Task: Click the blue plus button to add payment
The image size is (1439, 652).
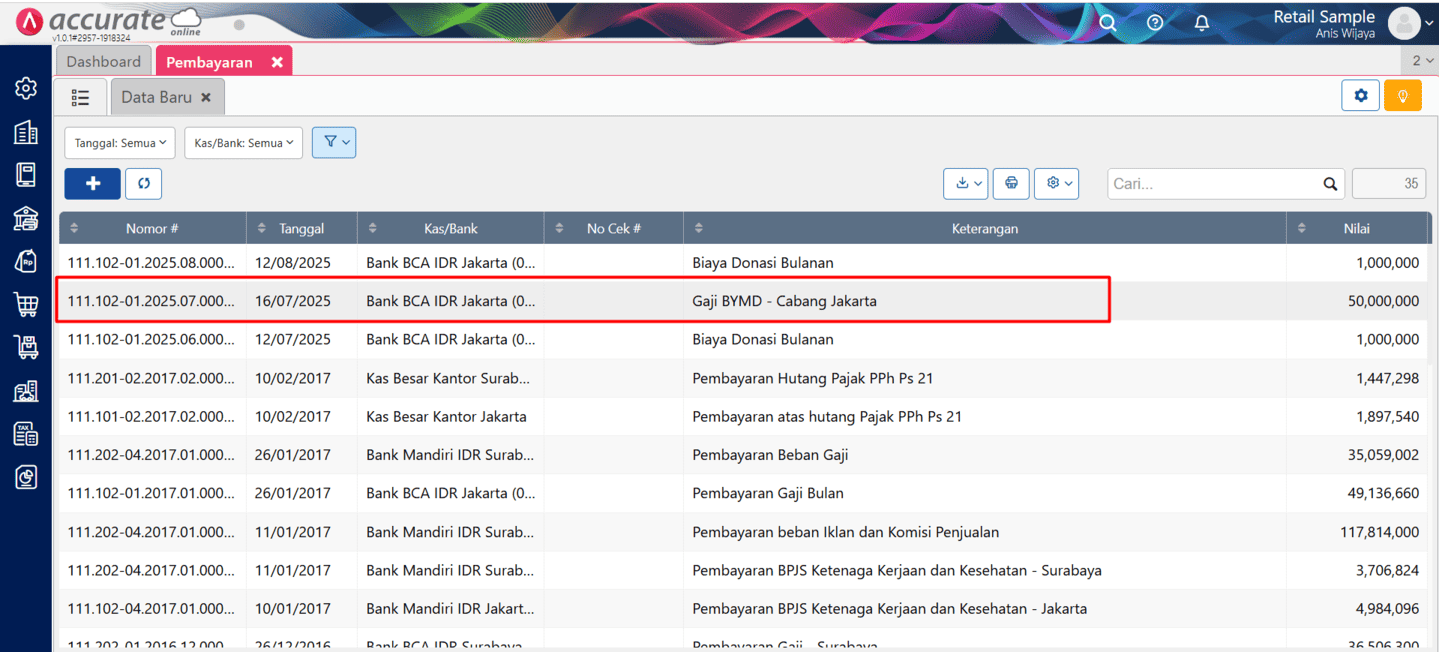Action: click(92, 183)
